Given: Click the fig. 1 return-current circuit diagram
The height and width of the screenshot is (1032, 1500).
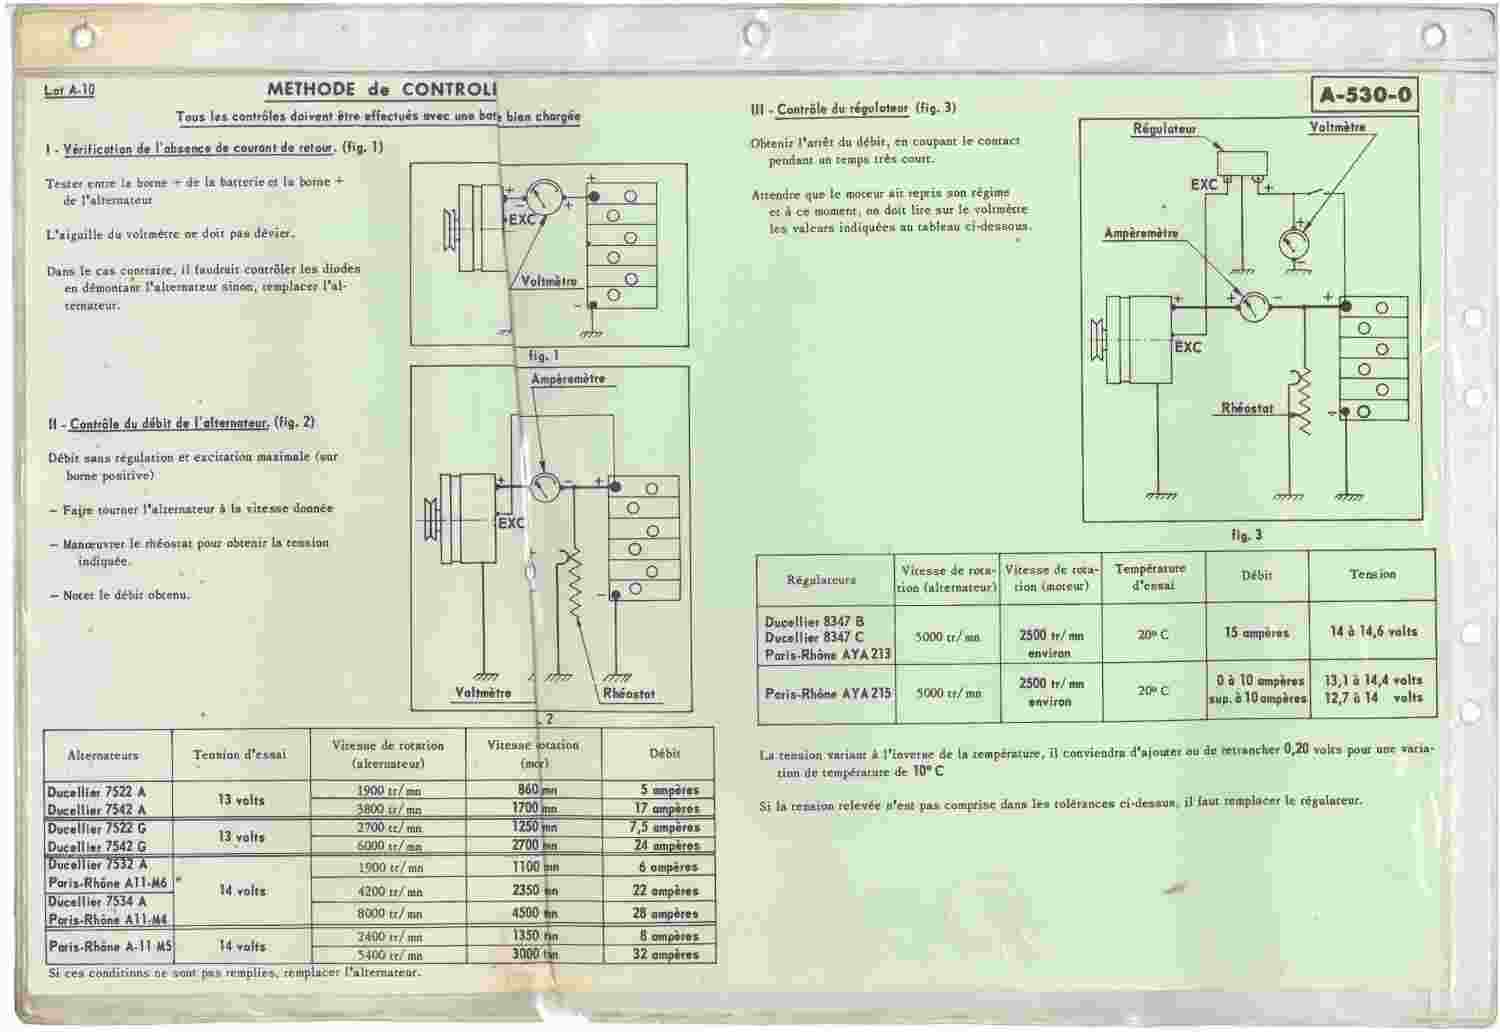Looking at the screenshot, I should (548, 255).
